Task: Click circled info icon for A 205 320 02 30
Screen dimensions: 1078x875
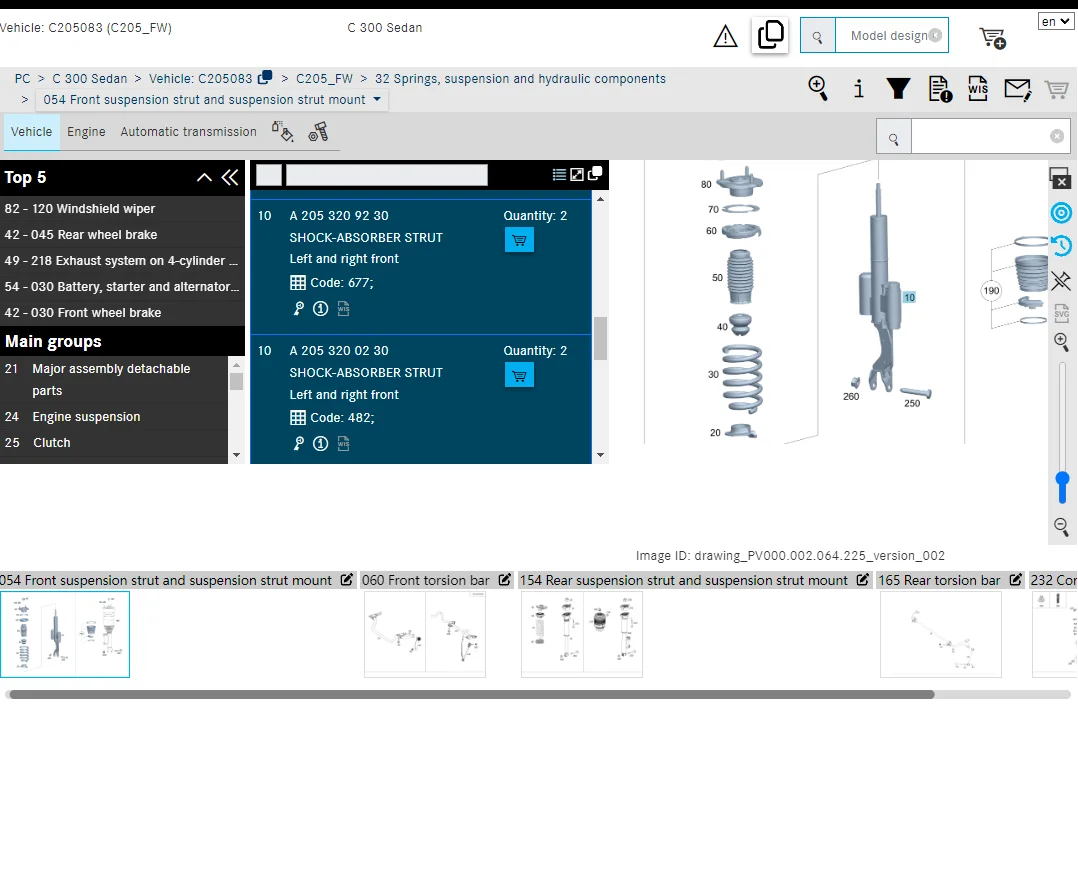Action: coord(320,443)
